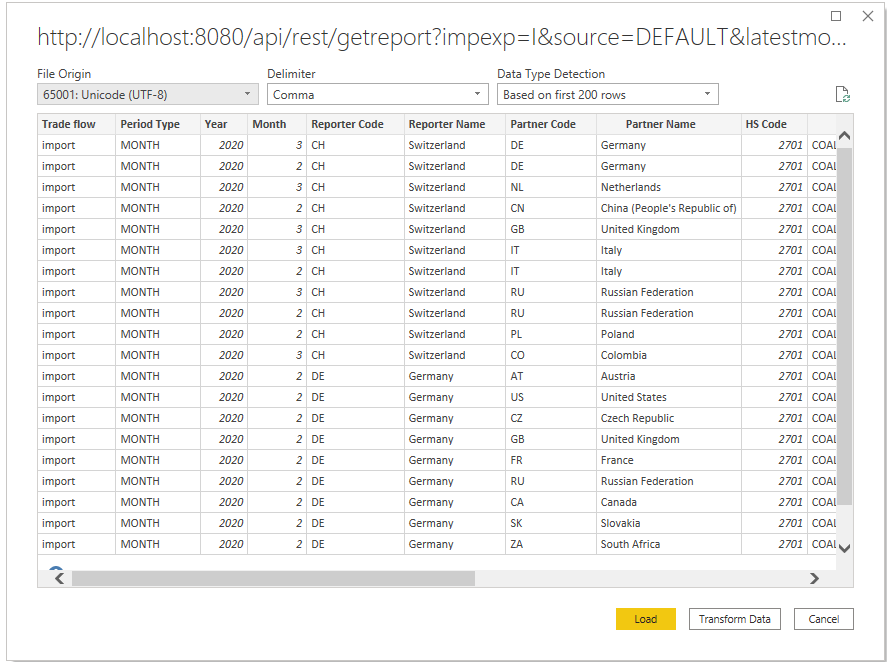Click the Load button

(645, 619)
